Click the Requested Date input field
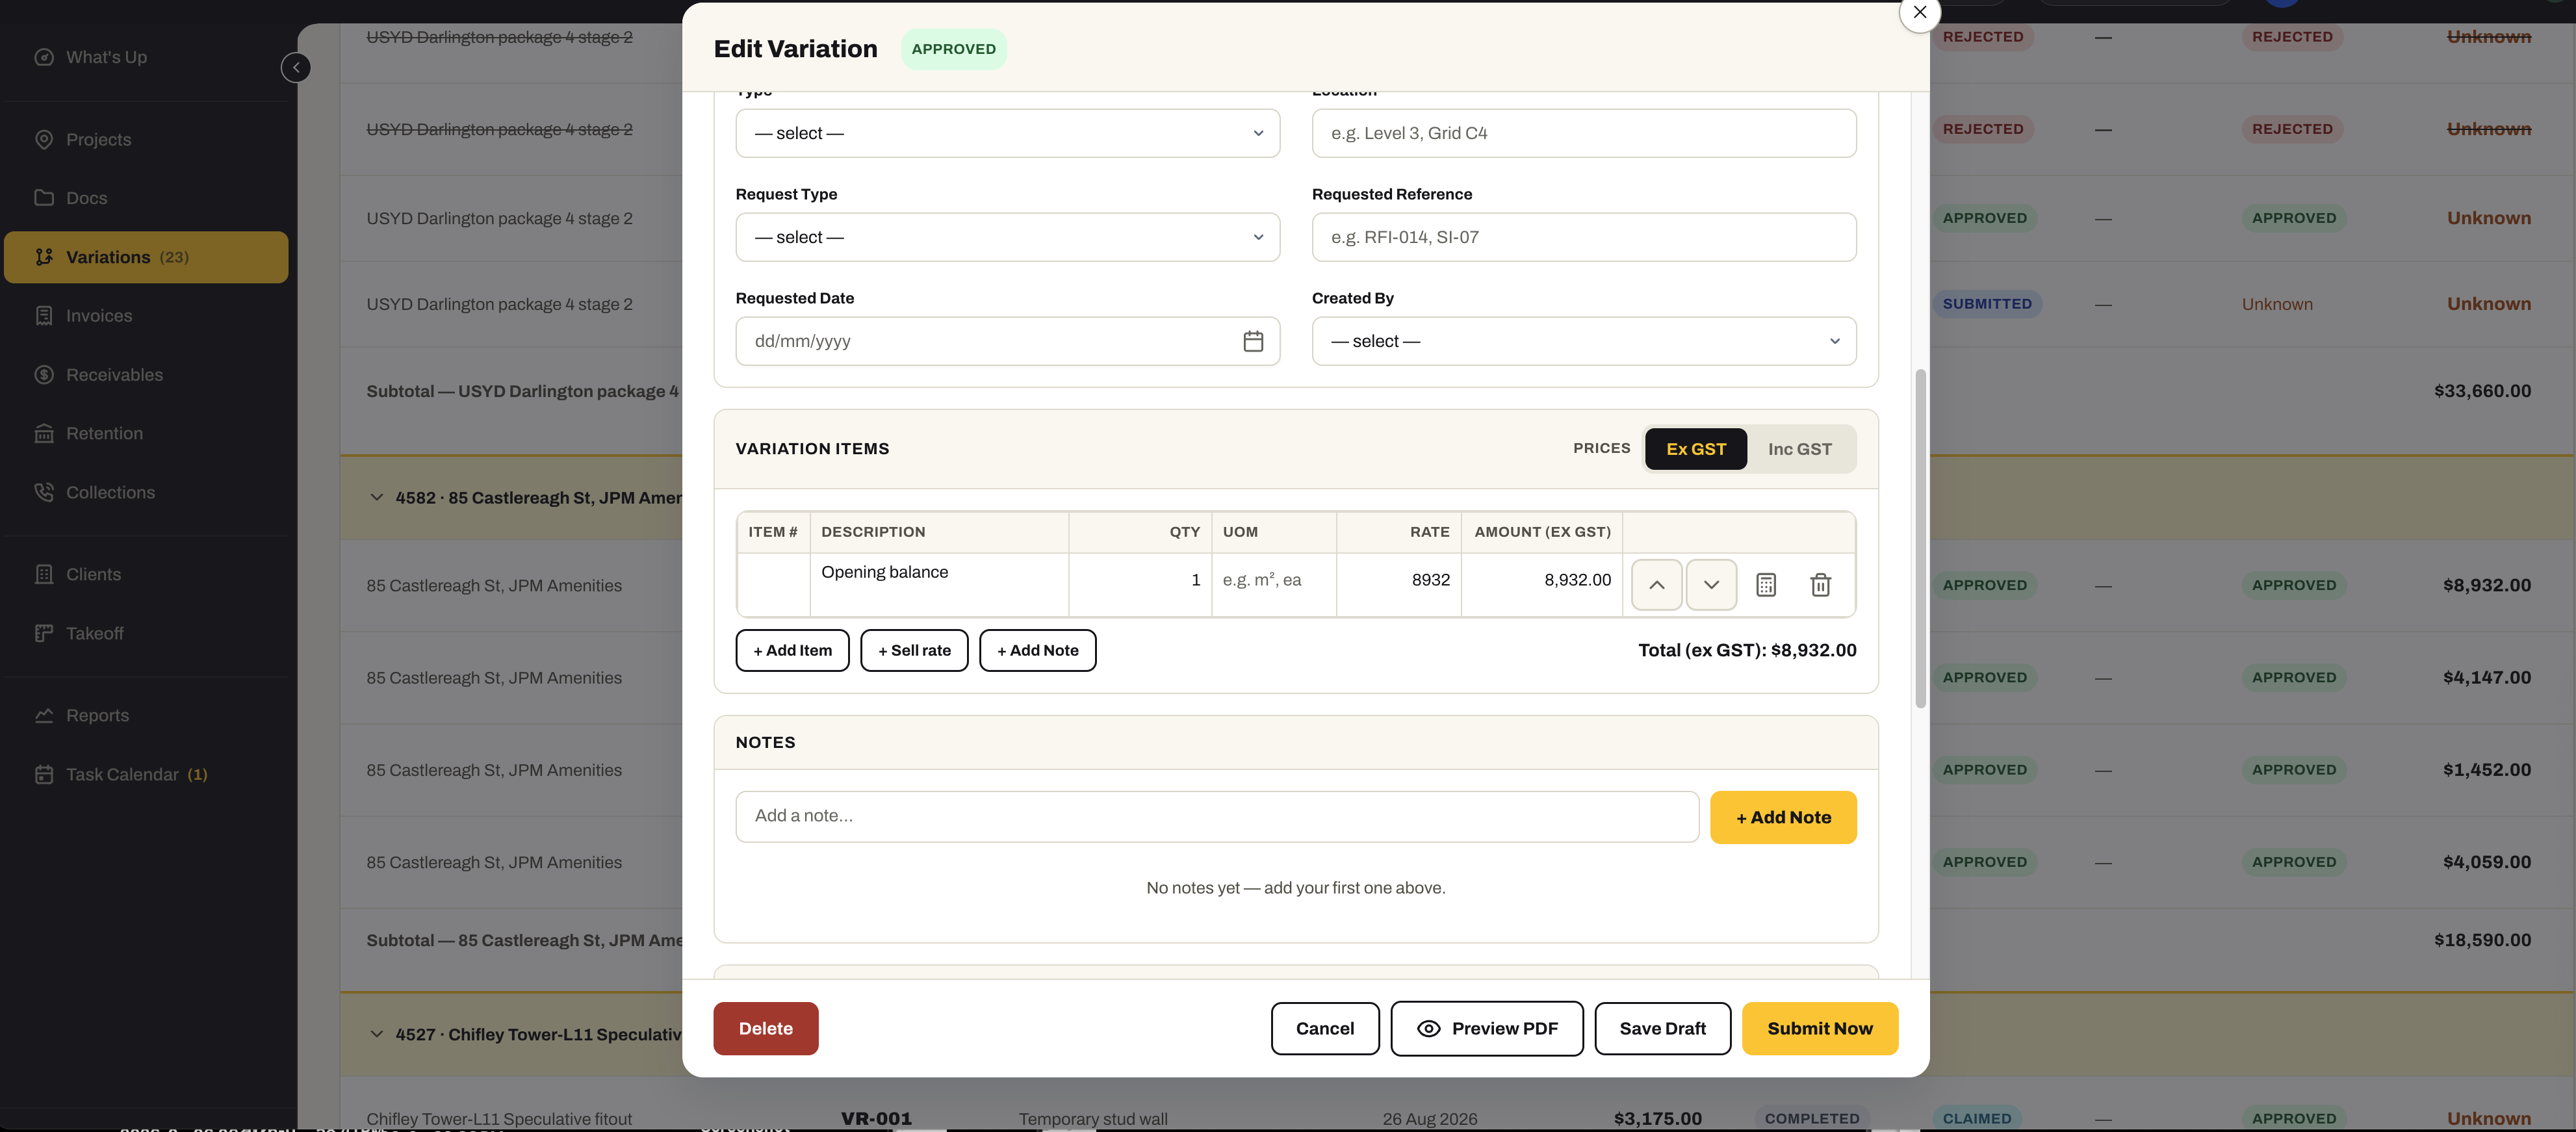Viewport: 2576px width, 1132px height. coord(1007,341)
